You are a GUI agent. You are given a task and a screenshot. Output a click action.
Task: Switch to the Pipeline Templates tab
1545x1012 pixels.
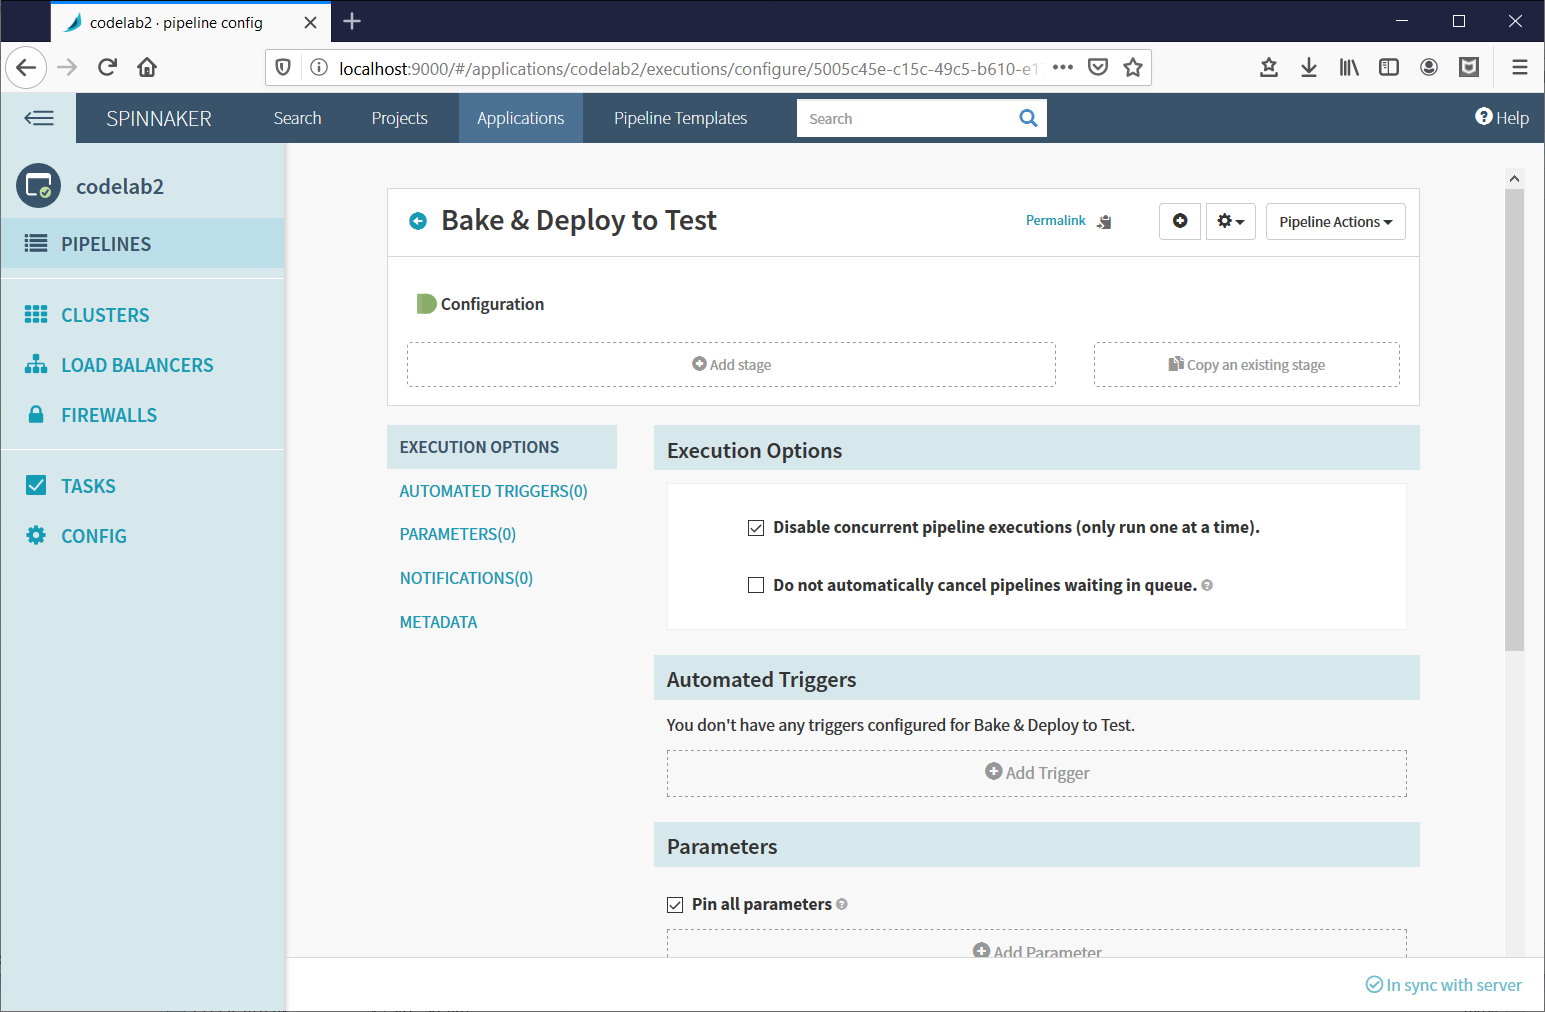click(x=680, y=117)
